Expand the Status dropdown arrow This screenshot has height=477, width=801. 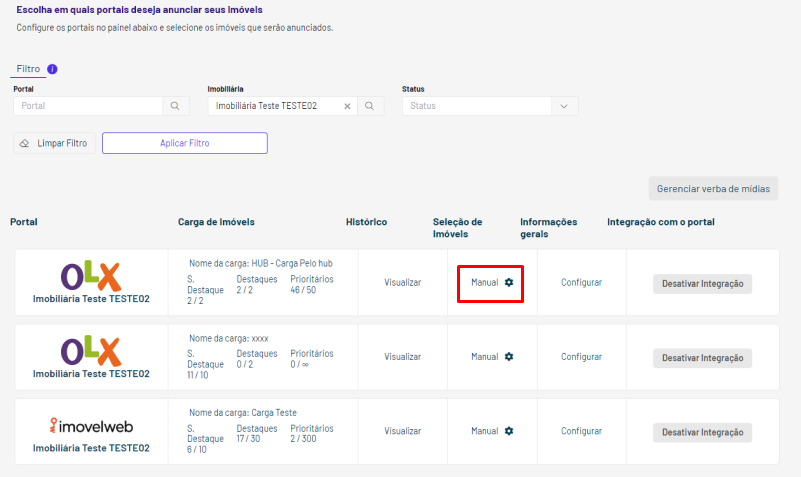click(x=564, y=106)
